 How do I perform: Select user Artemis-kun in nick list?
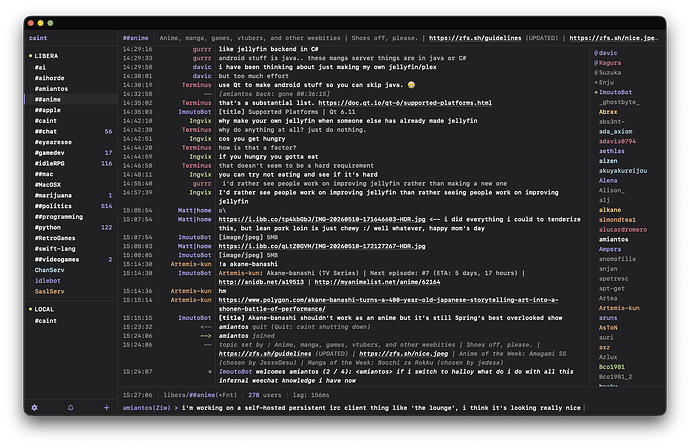[x=619, y=308]
